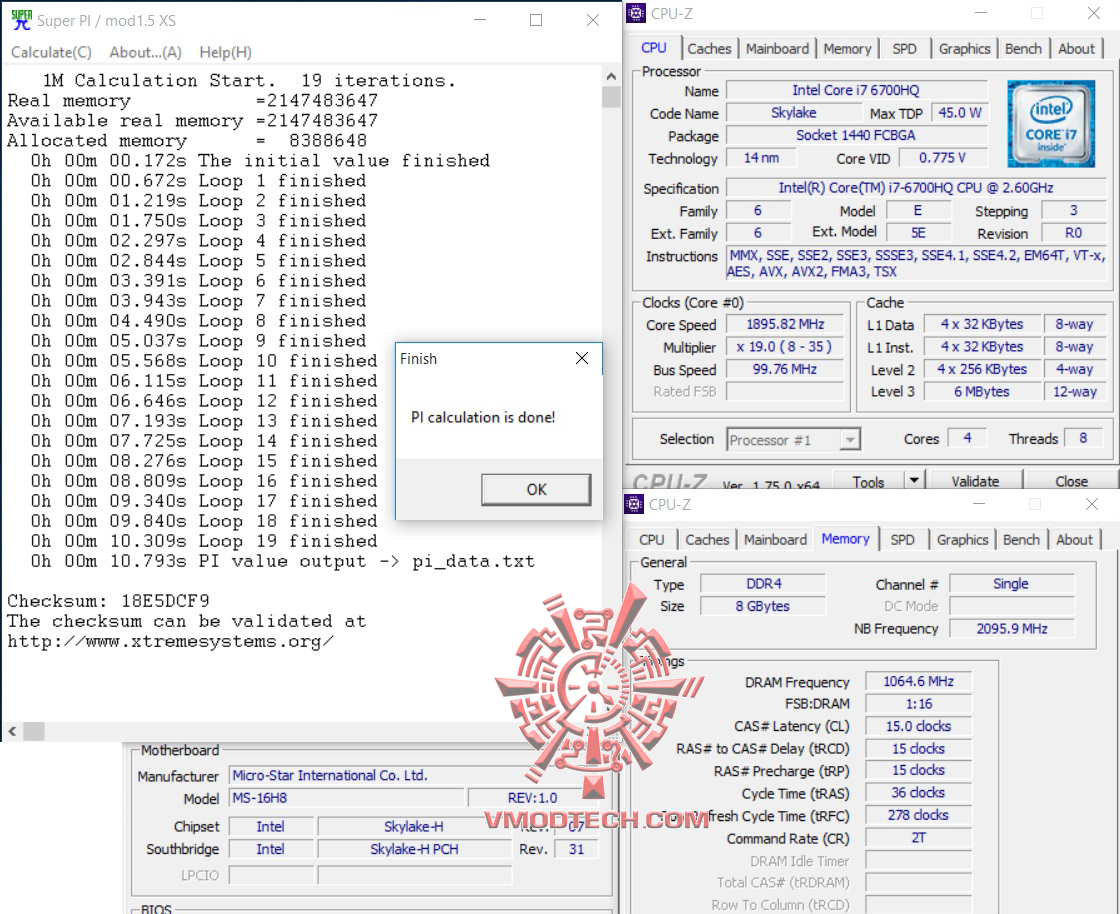Switch to the CPU tab in lower CPU-Z window
Image resolution: width=1120 pixels, height=914 pixels.
pos(652,539)
